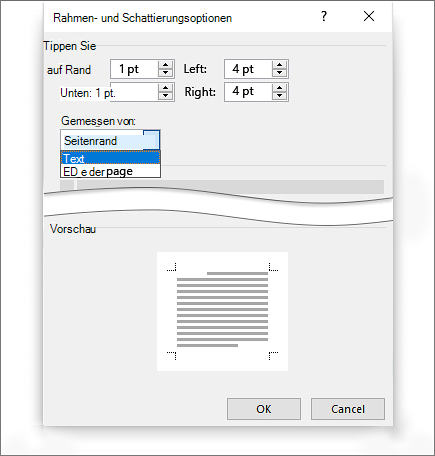
Task: Click the Vorschau page preview thumbnail
Action: (x=222, y=311)
